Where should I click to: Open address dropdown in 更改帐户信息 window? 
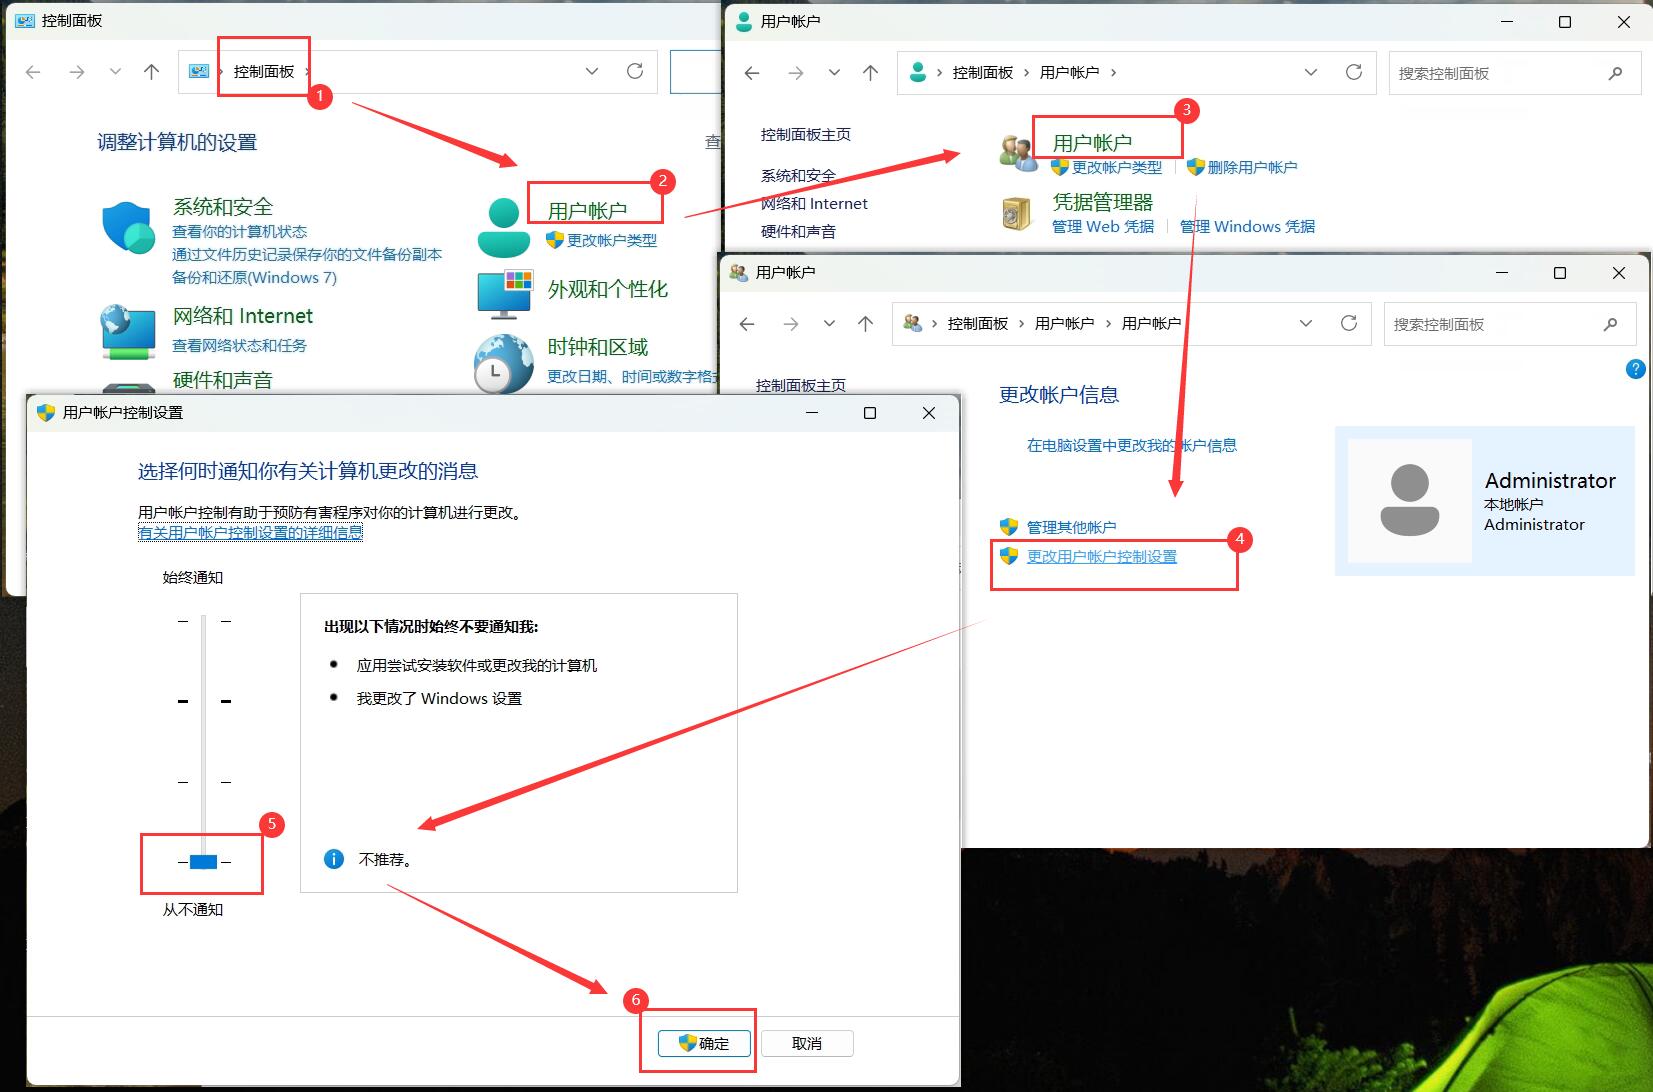pyautogui.click(x=1305, y=323)
